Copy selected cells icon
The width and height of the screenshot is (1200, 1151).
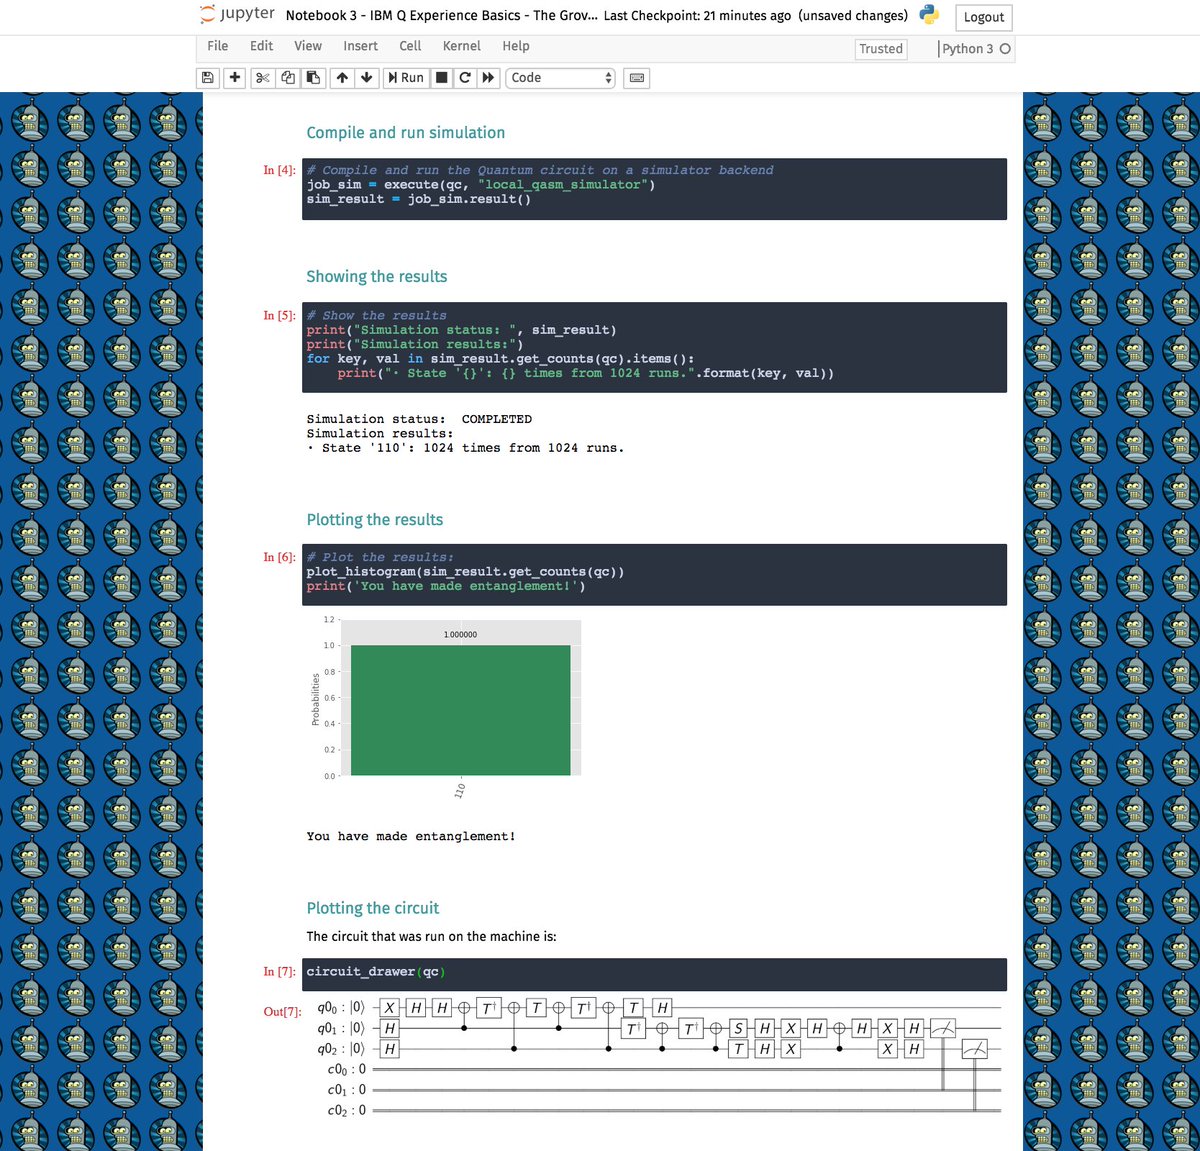coord(288,78)
